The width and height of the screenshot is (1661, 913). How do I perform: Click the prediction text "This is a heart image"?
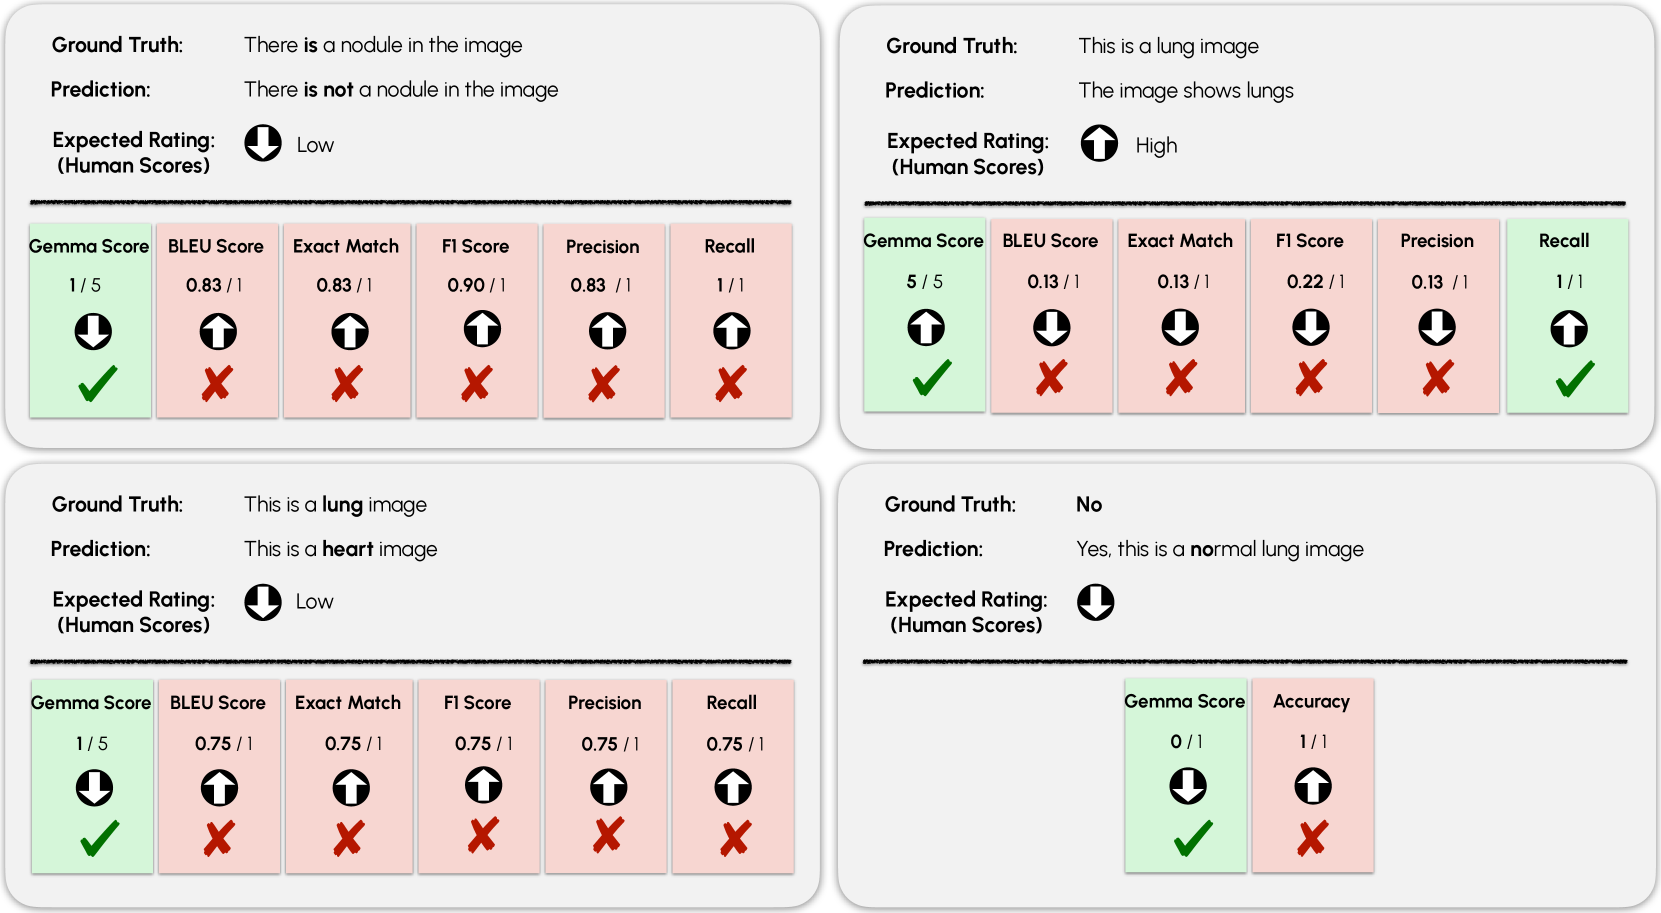(340, 549)
